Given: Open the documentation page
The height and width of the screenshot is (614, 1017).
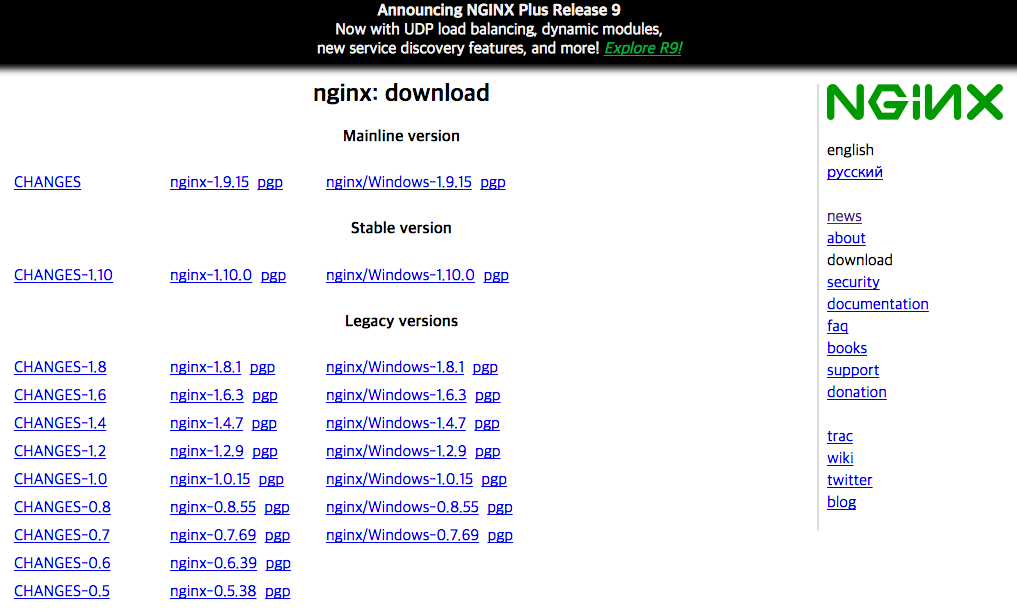Looking at the screenshot, I should 878,304.
